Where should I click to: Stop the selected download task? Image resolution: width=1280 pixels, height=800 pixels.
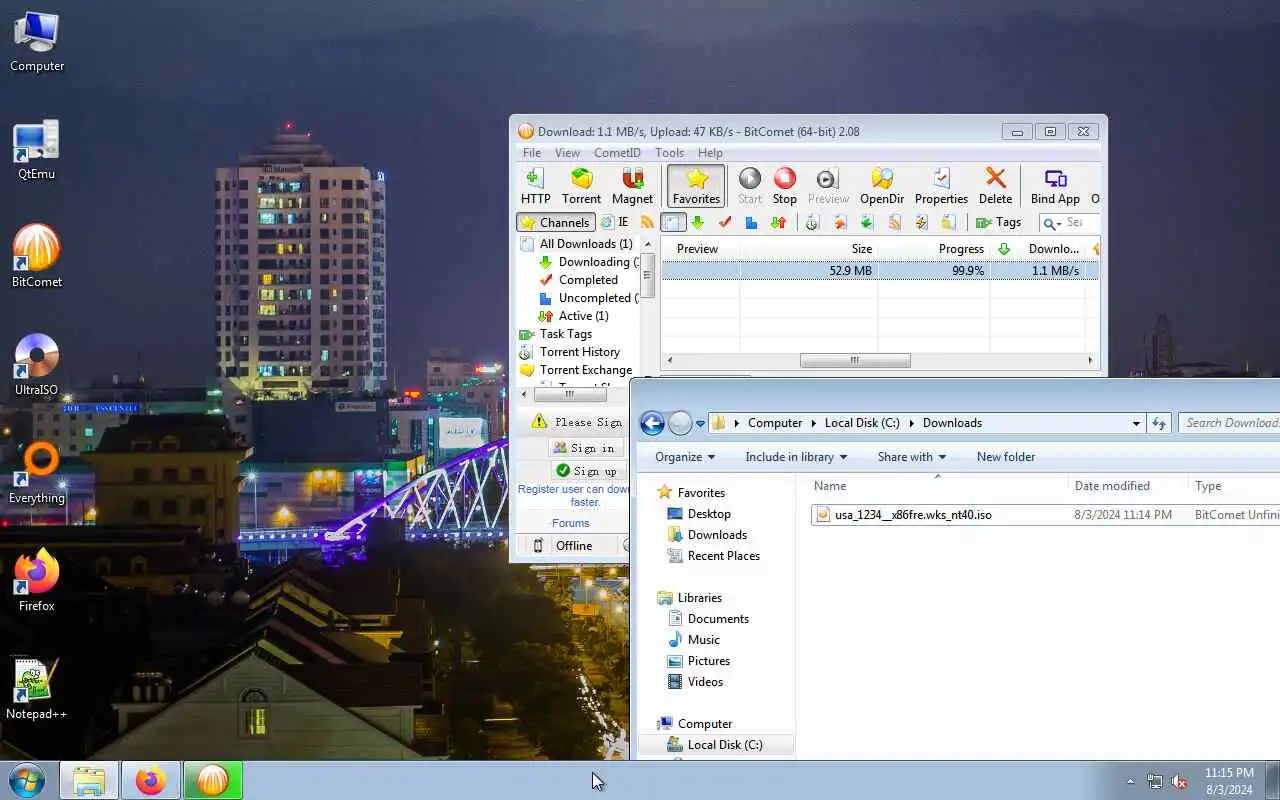click(x=785, y=187)
